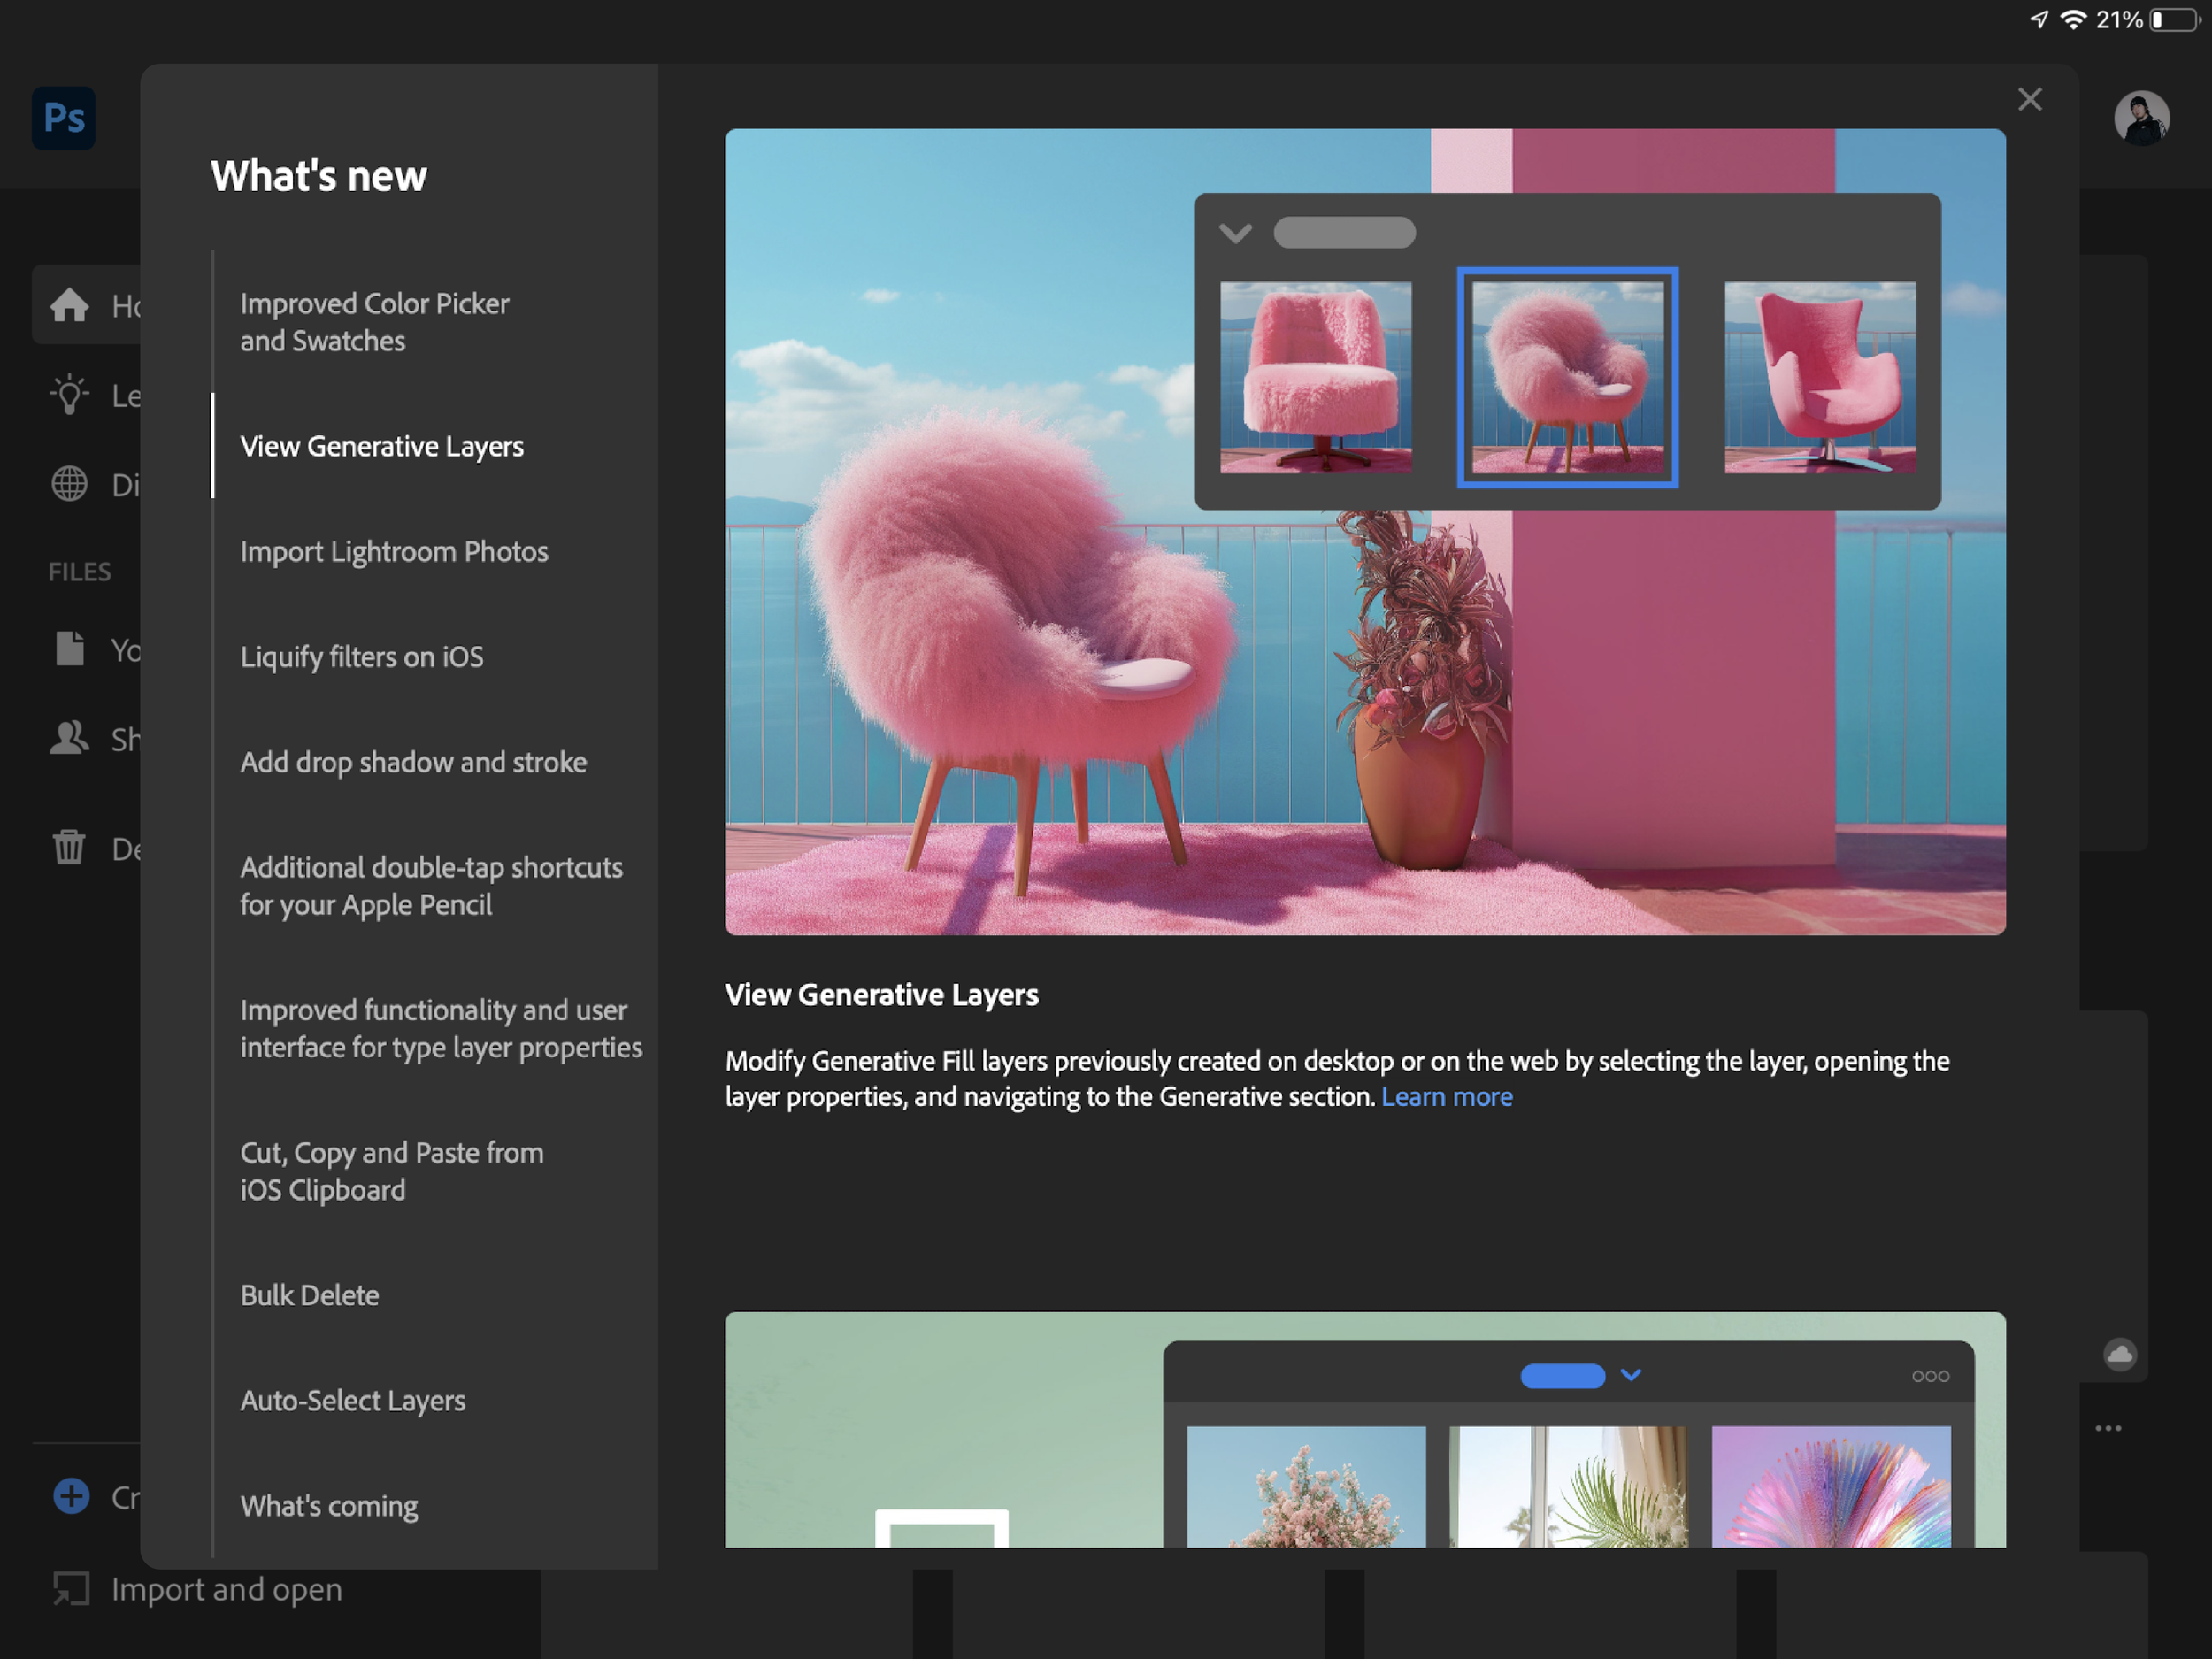The width and height of the screenshot is (2212, 1659).
Task: Open the Learn lightbulb icon
Action: pos(70,395)
